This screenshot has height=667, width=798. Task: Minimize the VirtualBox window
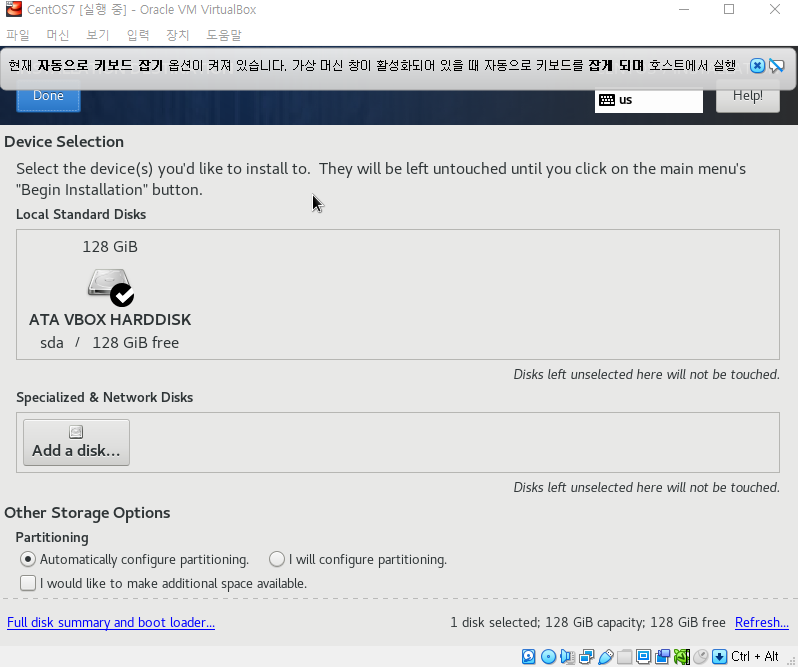(684, 9)
